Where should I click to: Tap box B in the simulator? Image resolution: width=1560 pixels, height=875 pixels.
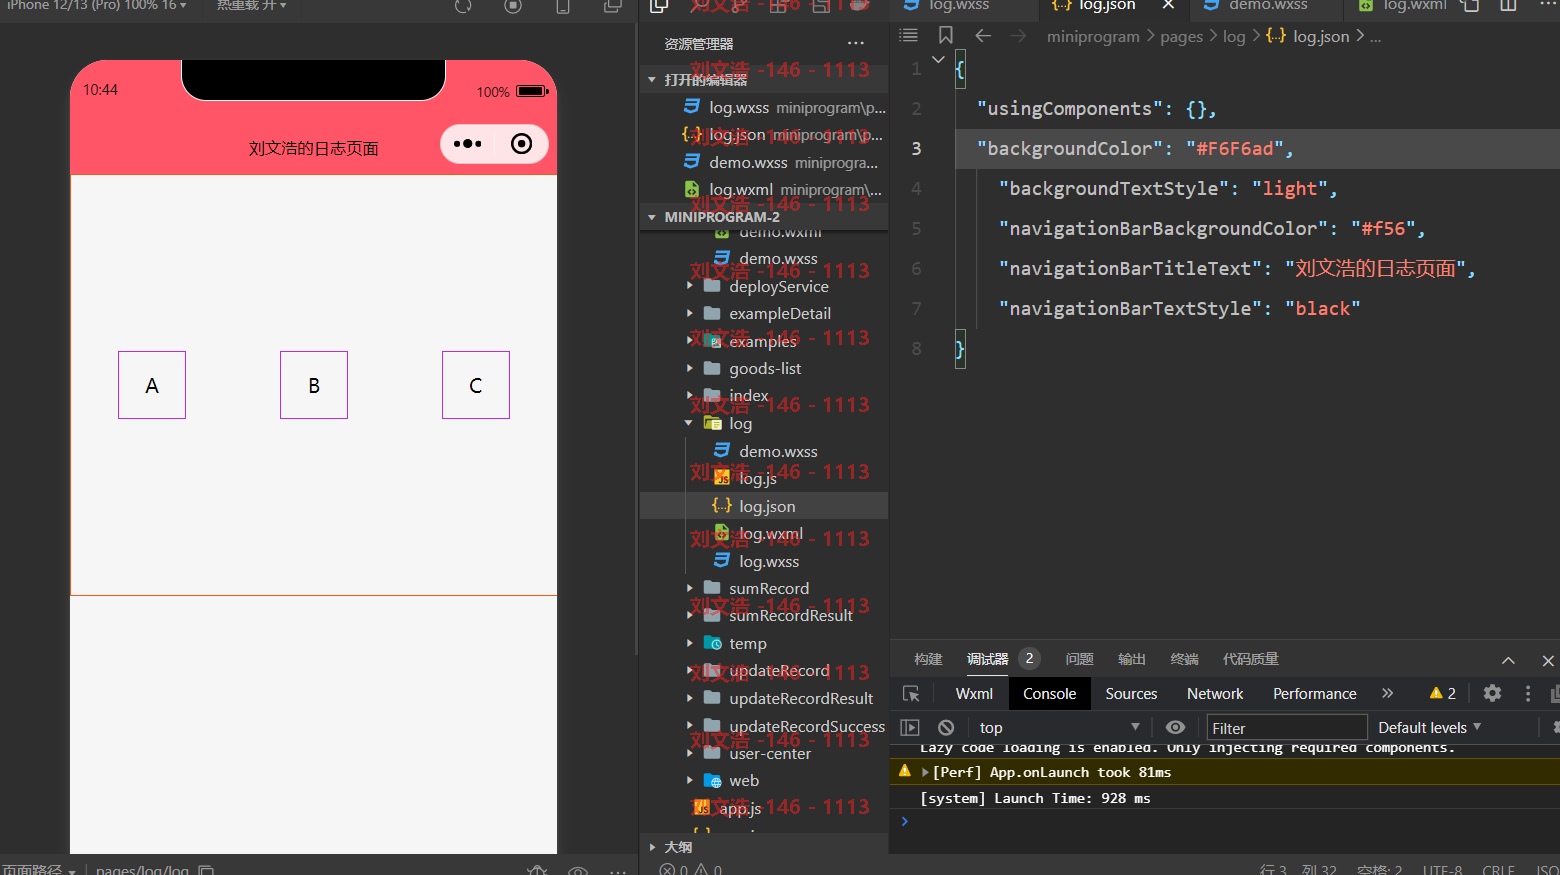tap(314, 385)
